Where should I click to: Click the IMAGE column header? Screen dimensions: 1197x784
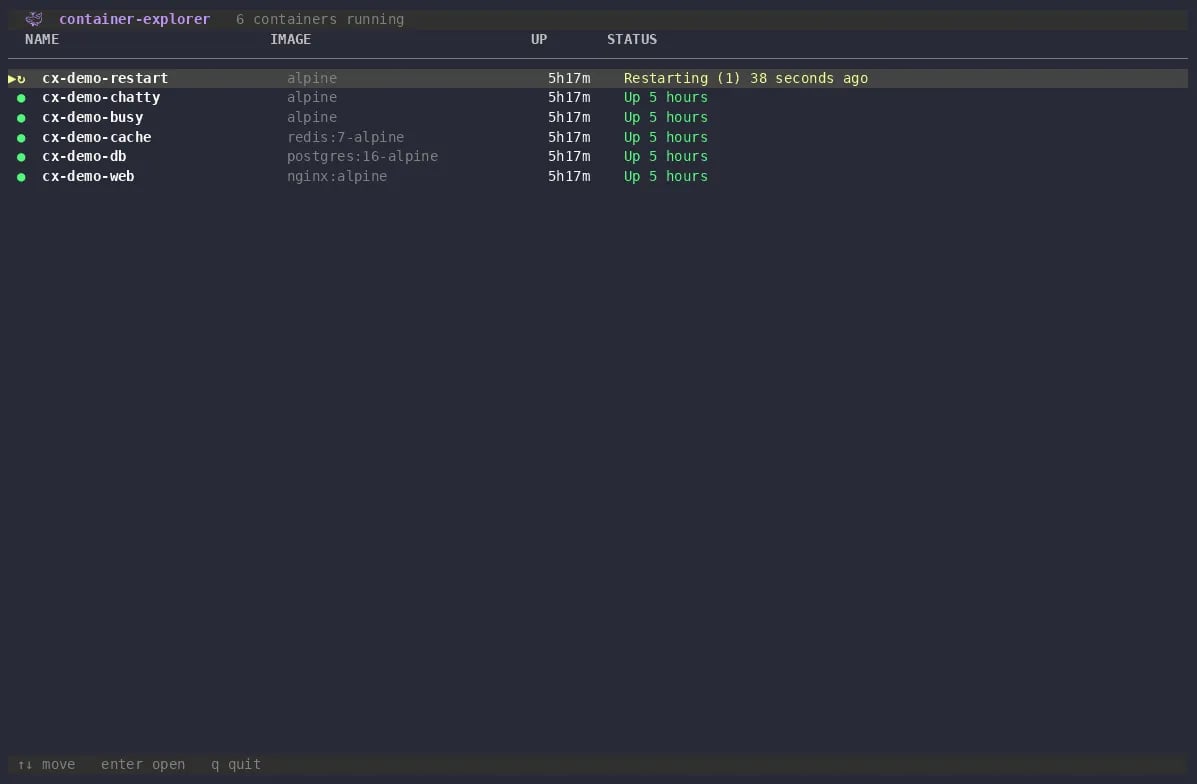[291, 39]
